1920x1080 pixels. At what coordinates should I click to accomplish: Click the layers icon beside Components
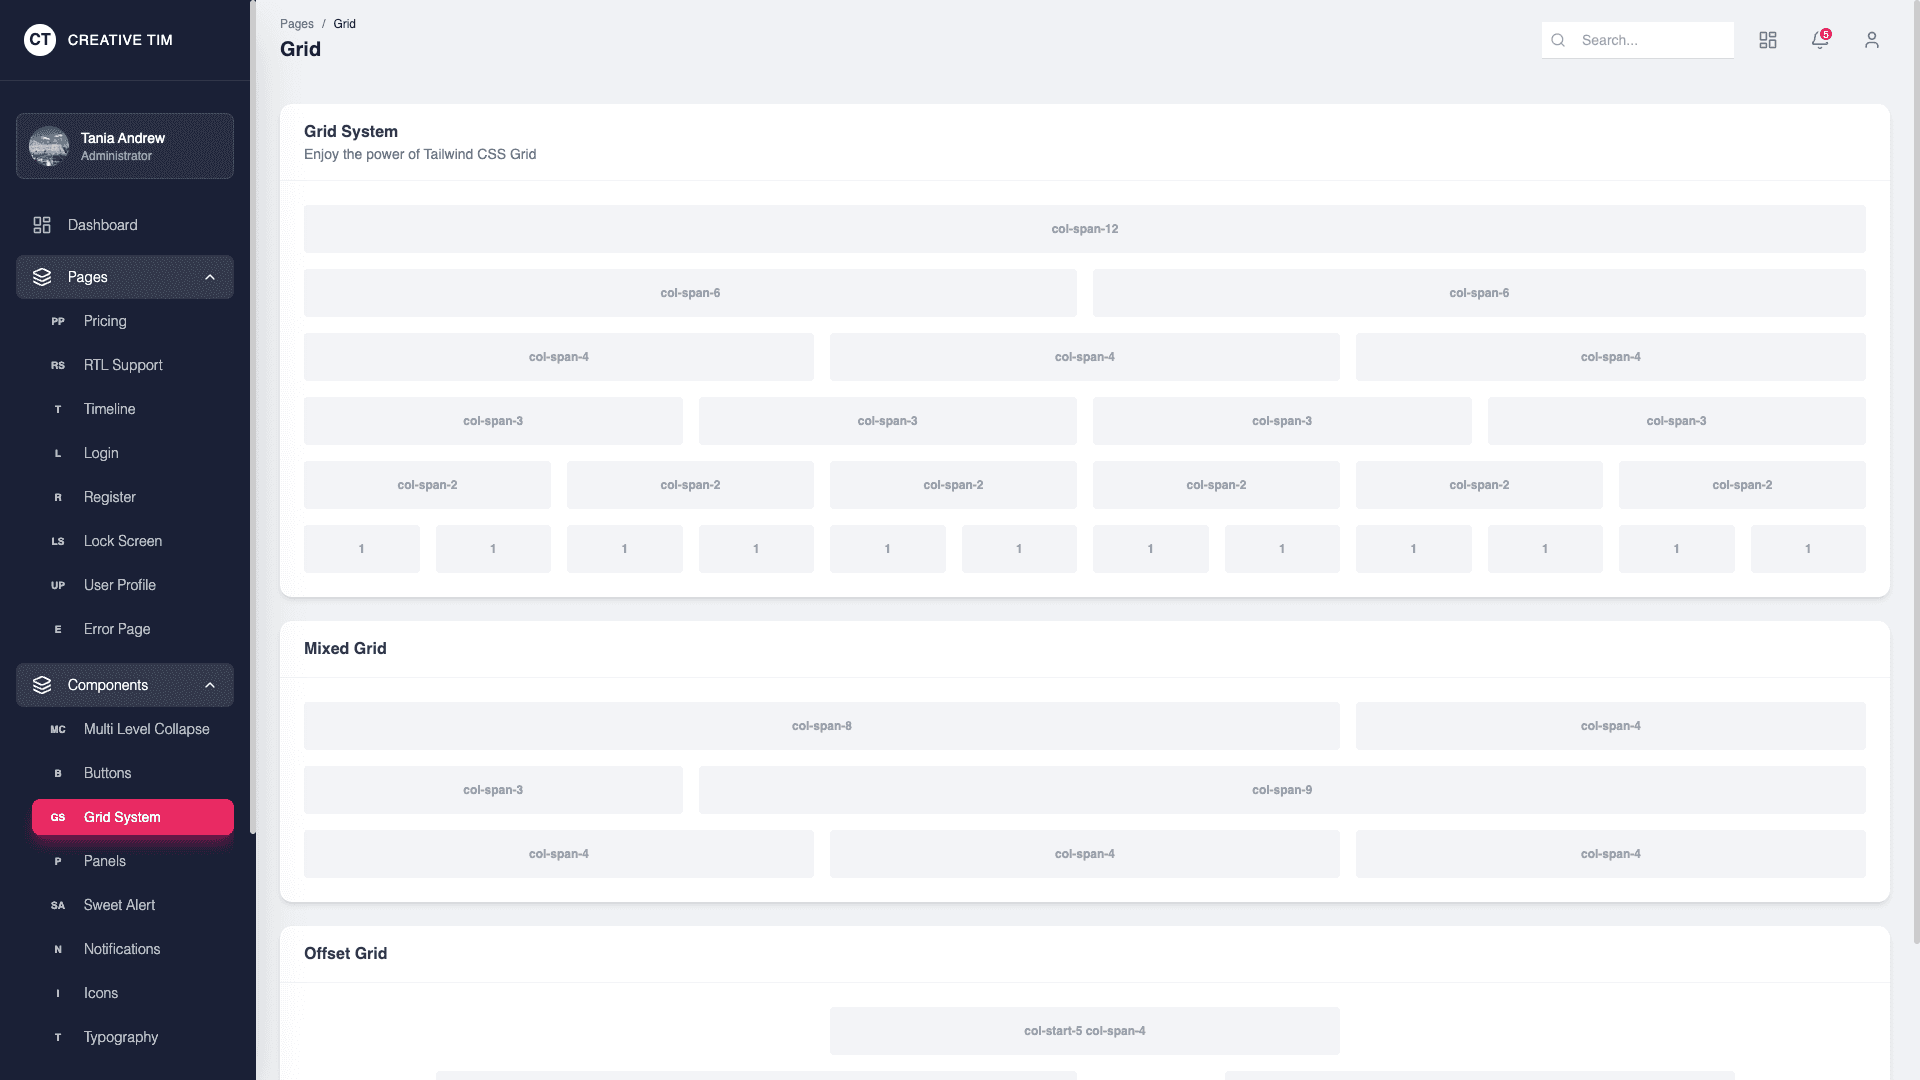pos(42,685)
